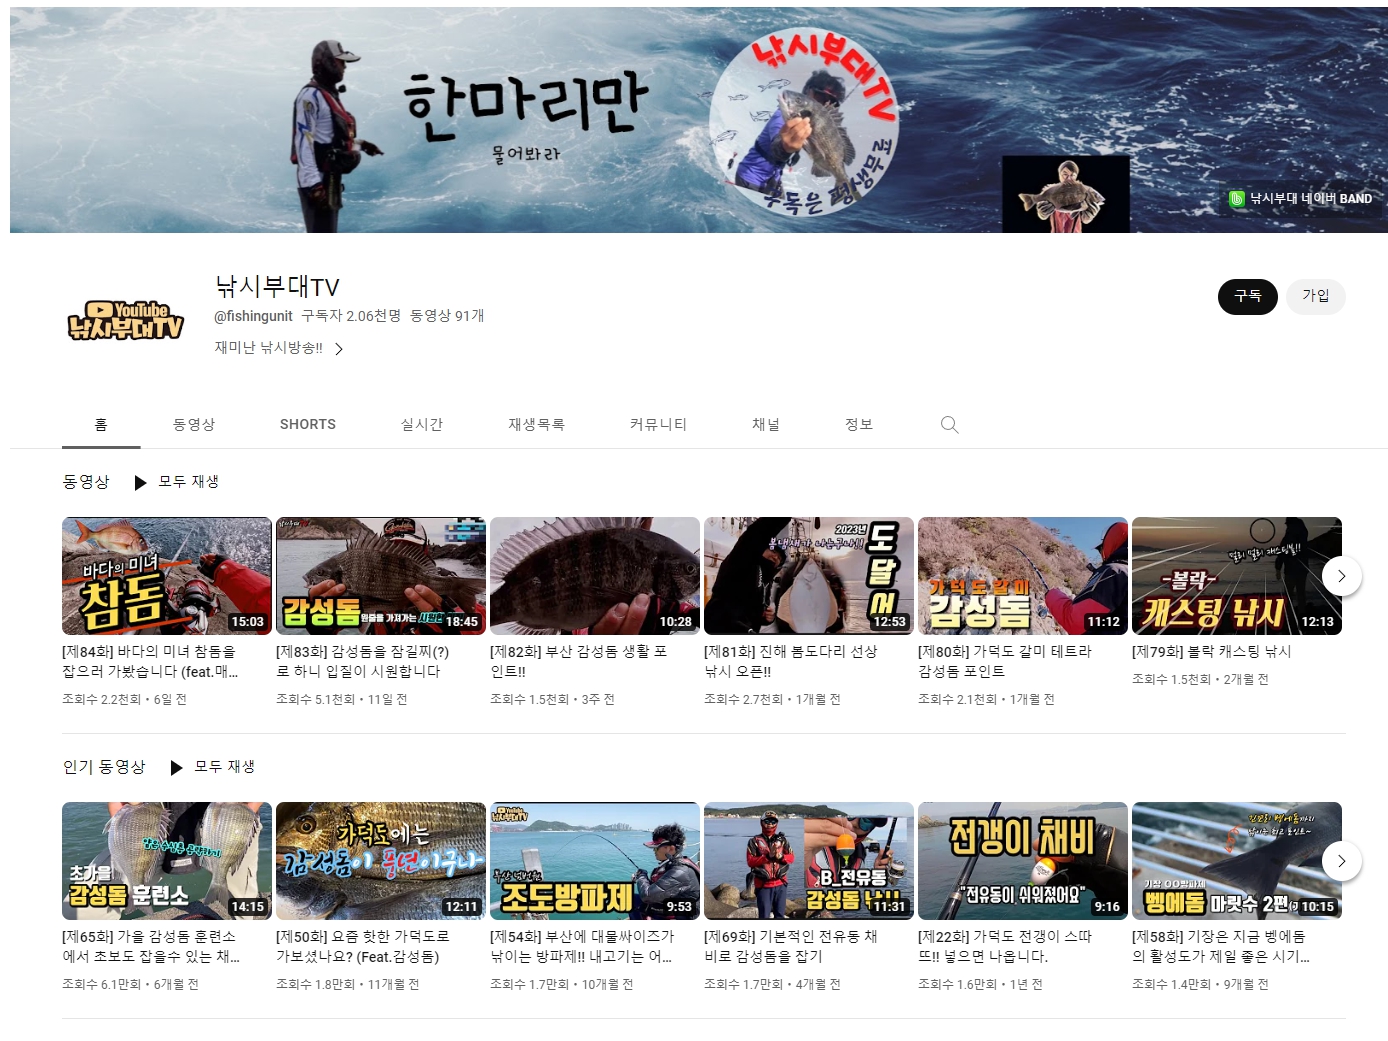Open the 정보 tab
This screenshot has width=1388, height=1041.
tap(858, 425)
